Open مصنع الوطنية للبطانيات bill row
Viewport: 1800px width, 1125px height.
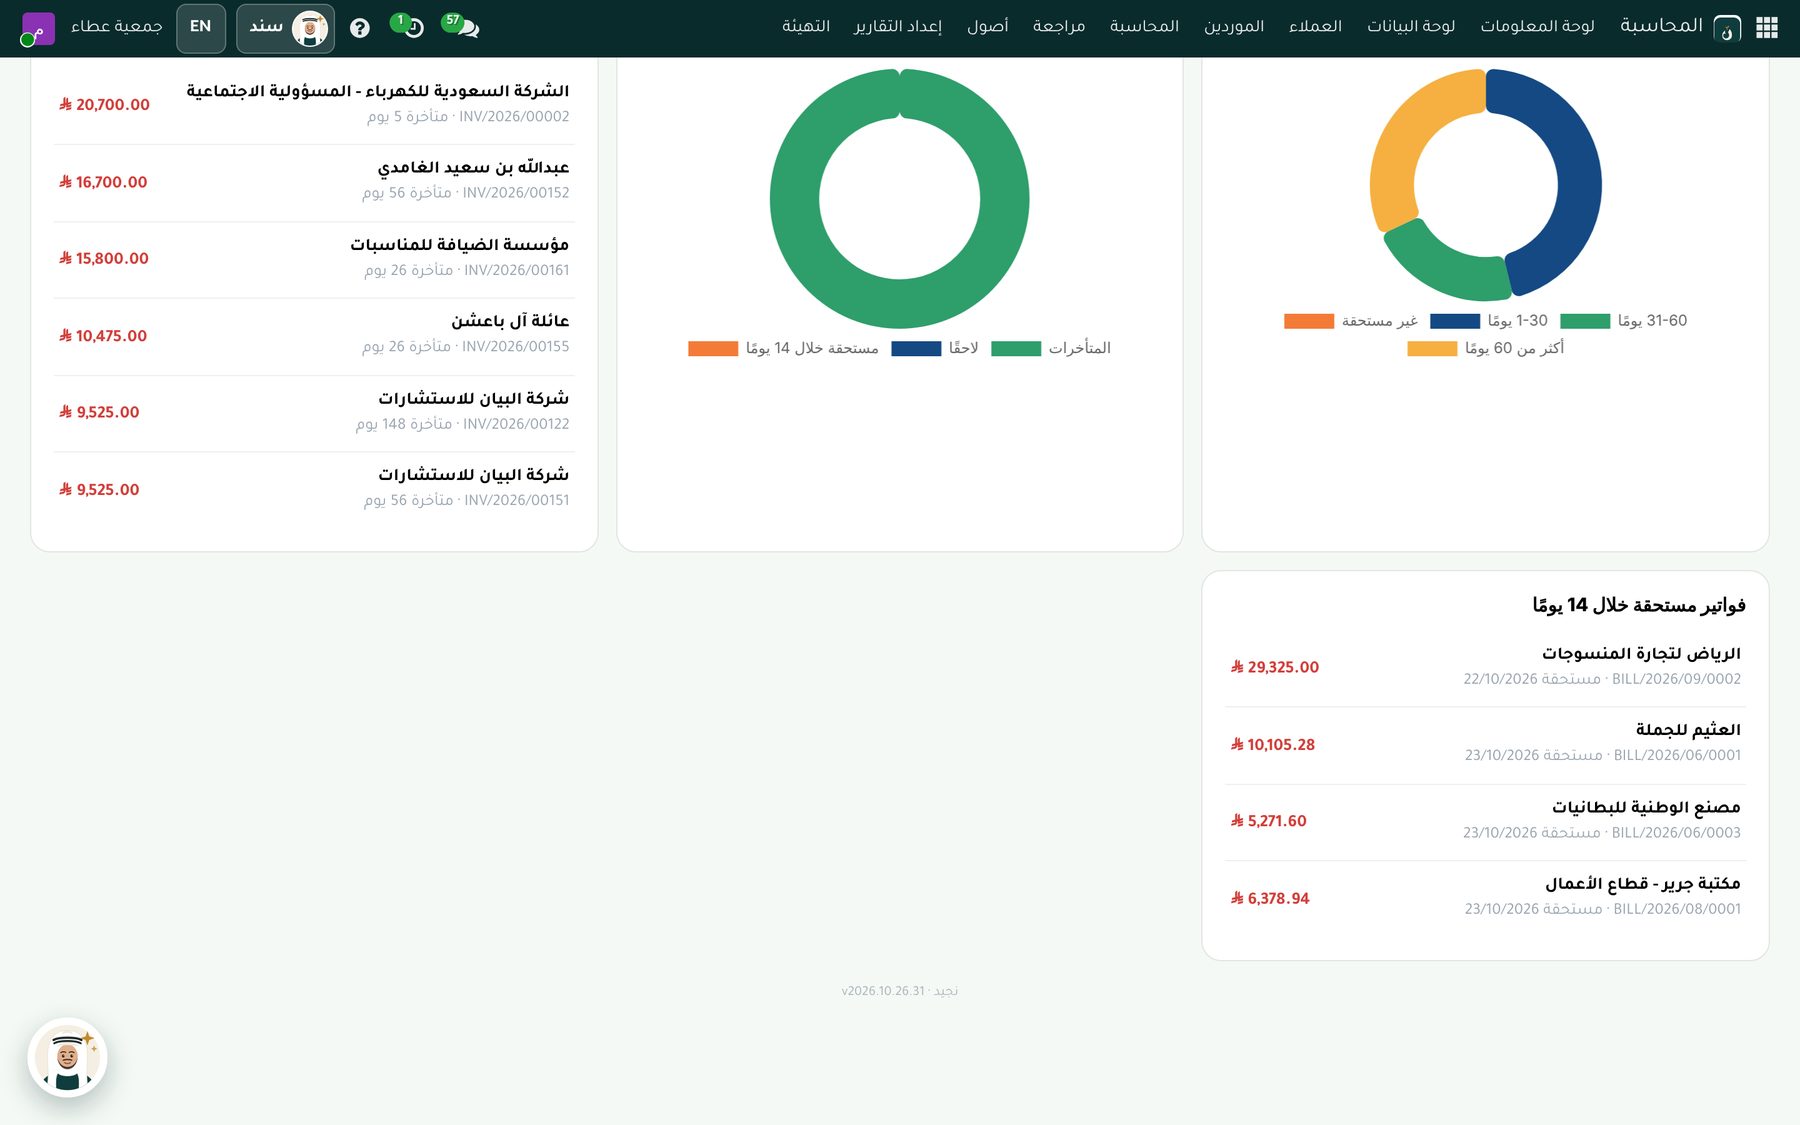tap(1485, 821)
